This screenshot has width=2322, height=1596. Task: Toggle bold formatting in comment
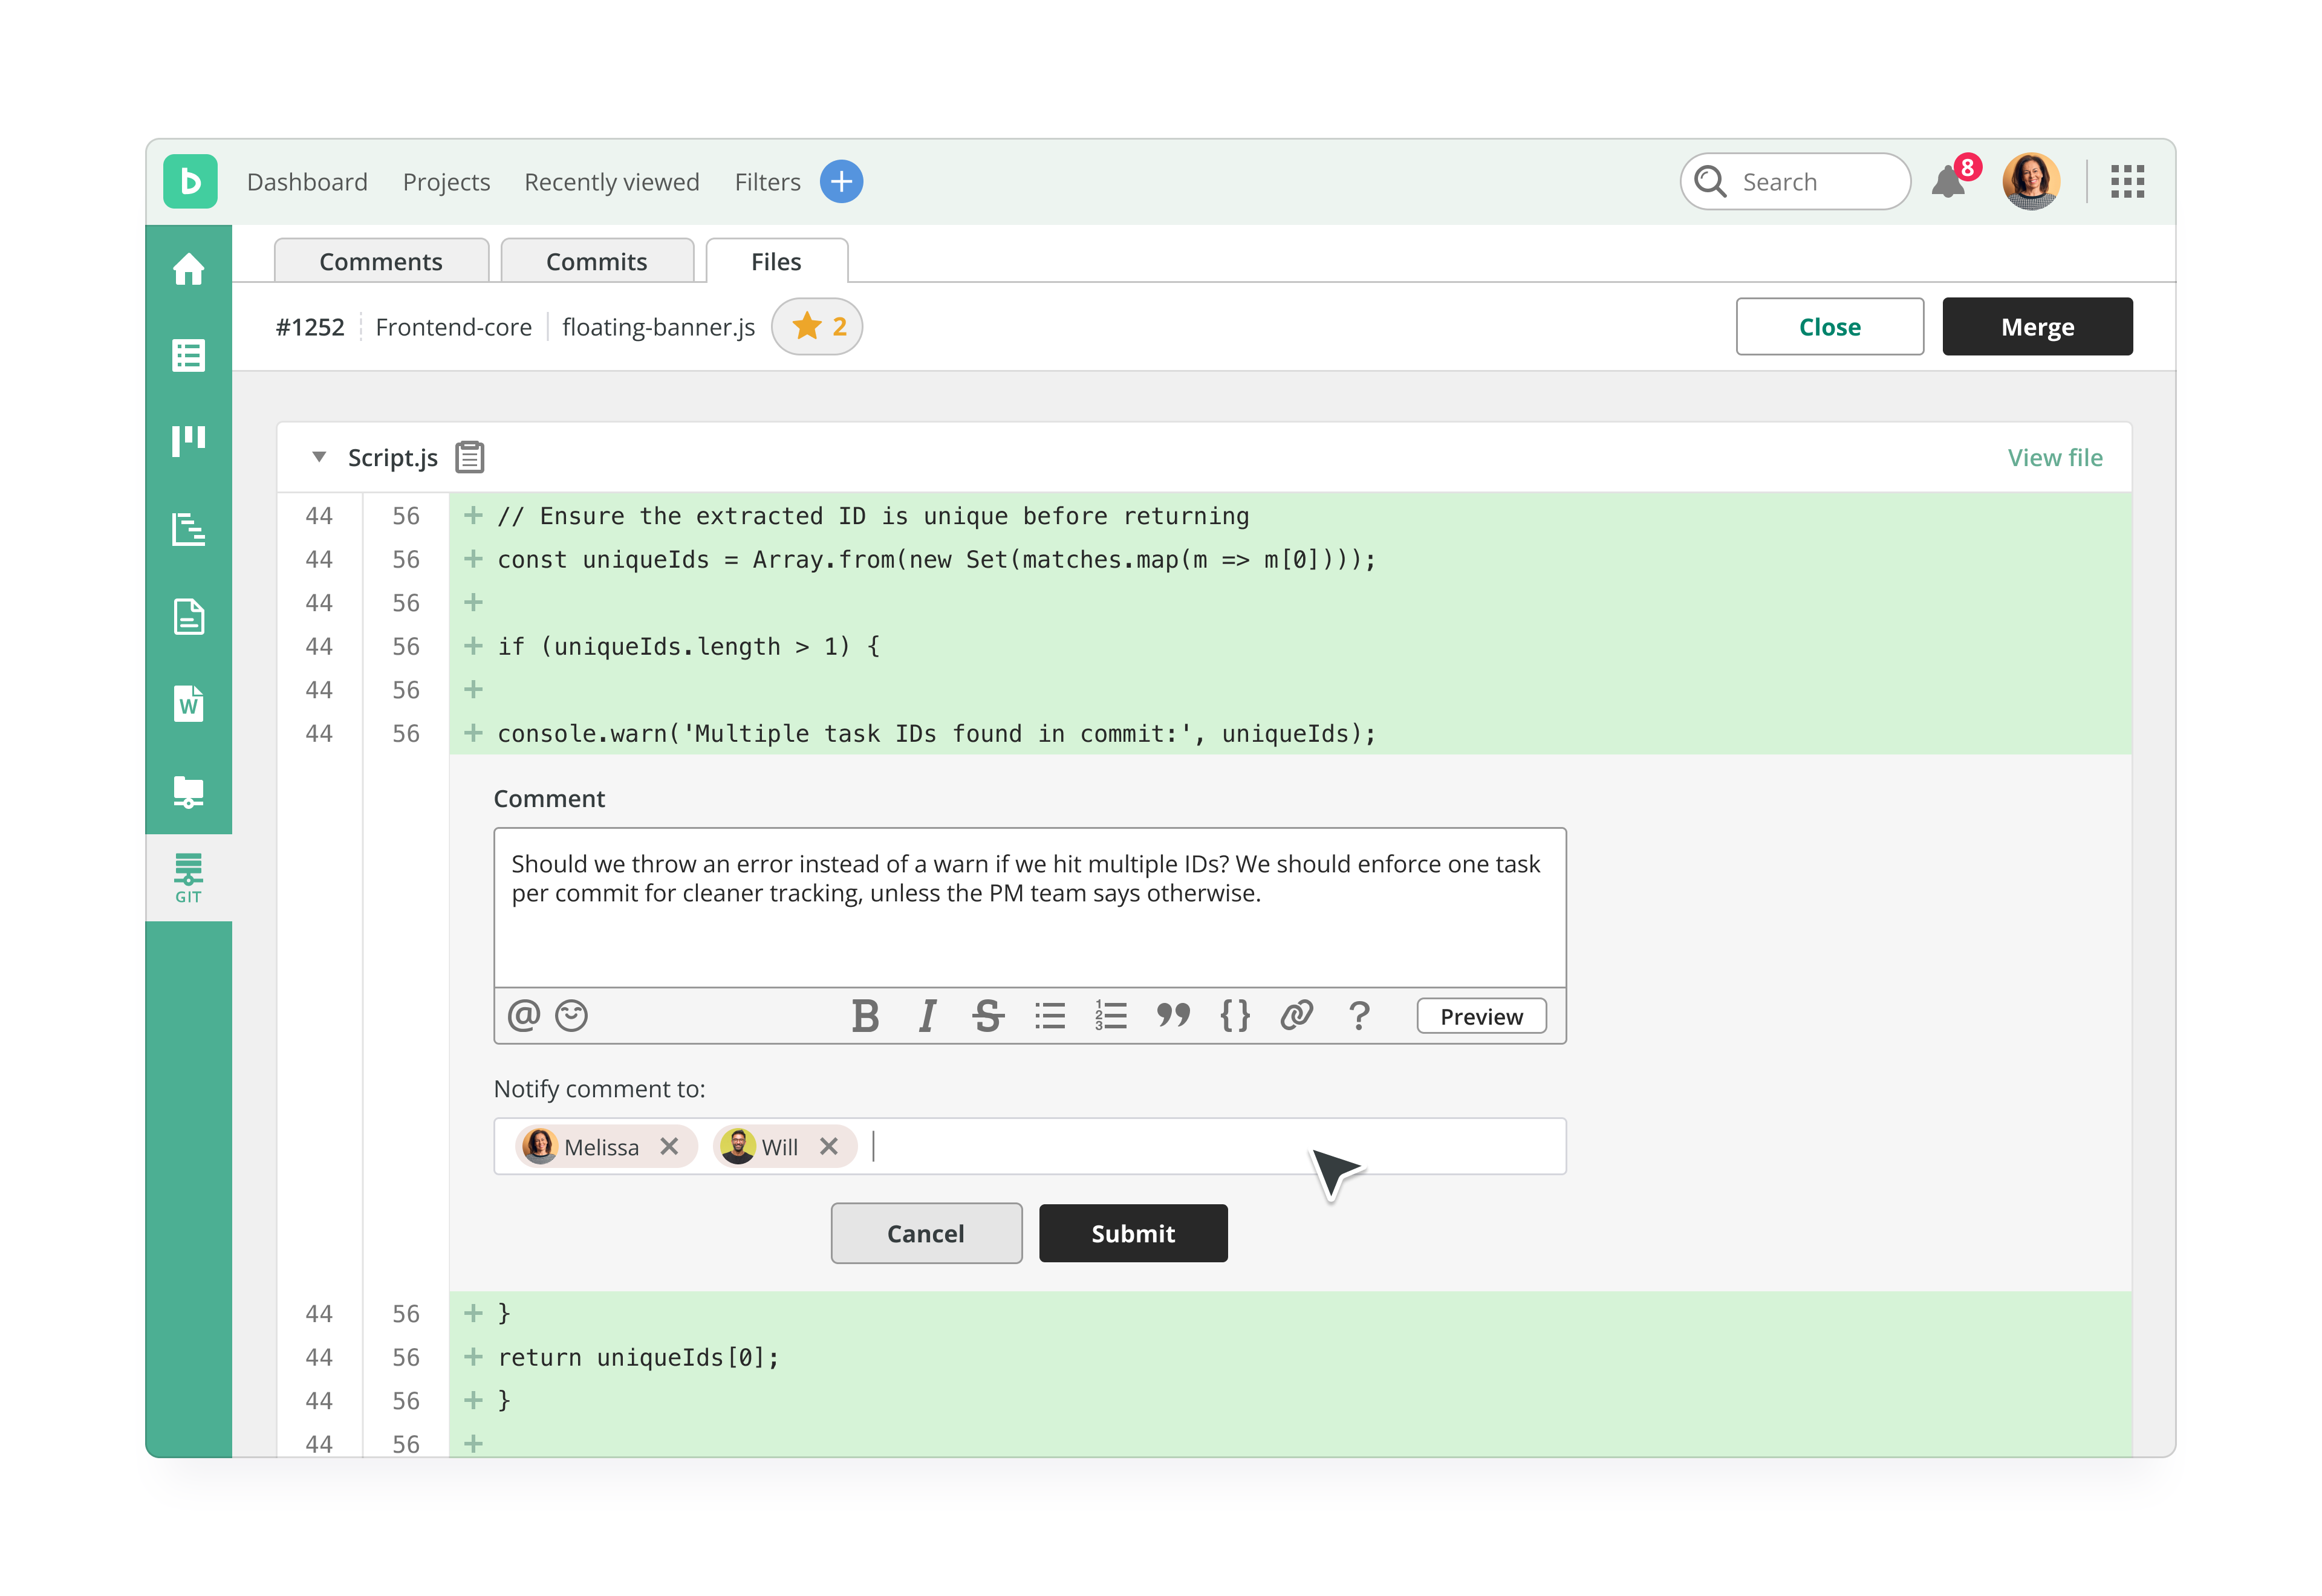pos(865,1016)
